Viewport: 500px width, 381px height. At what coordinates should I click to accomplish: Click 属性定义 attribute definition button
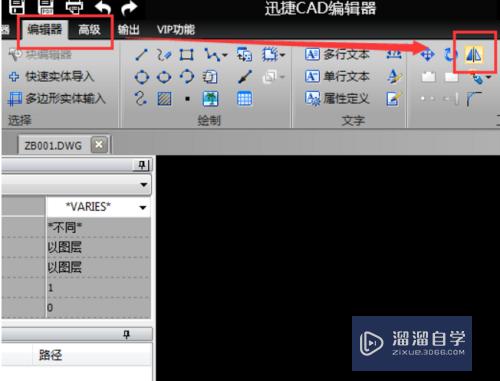pos(337,99)
